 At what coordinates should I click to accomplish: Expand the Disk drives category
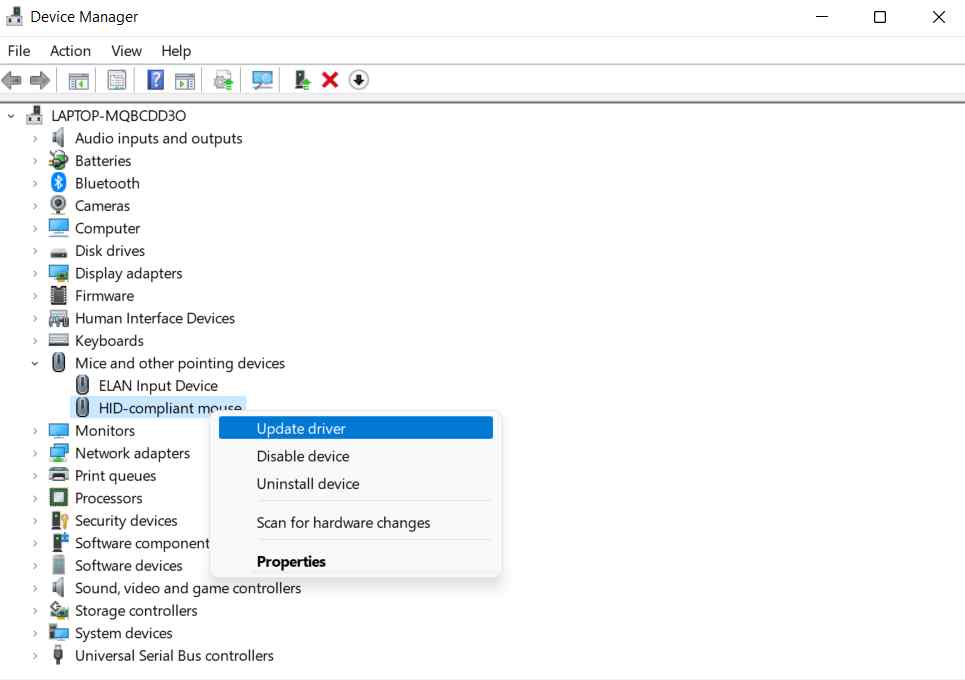point(35,251)
